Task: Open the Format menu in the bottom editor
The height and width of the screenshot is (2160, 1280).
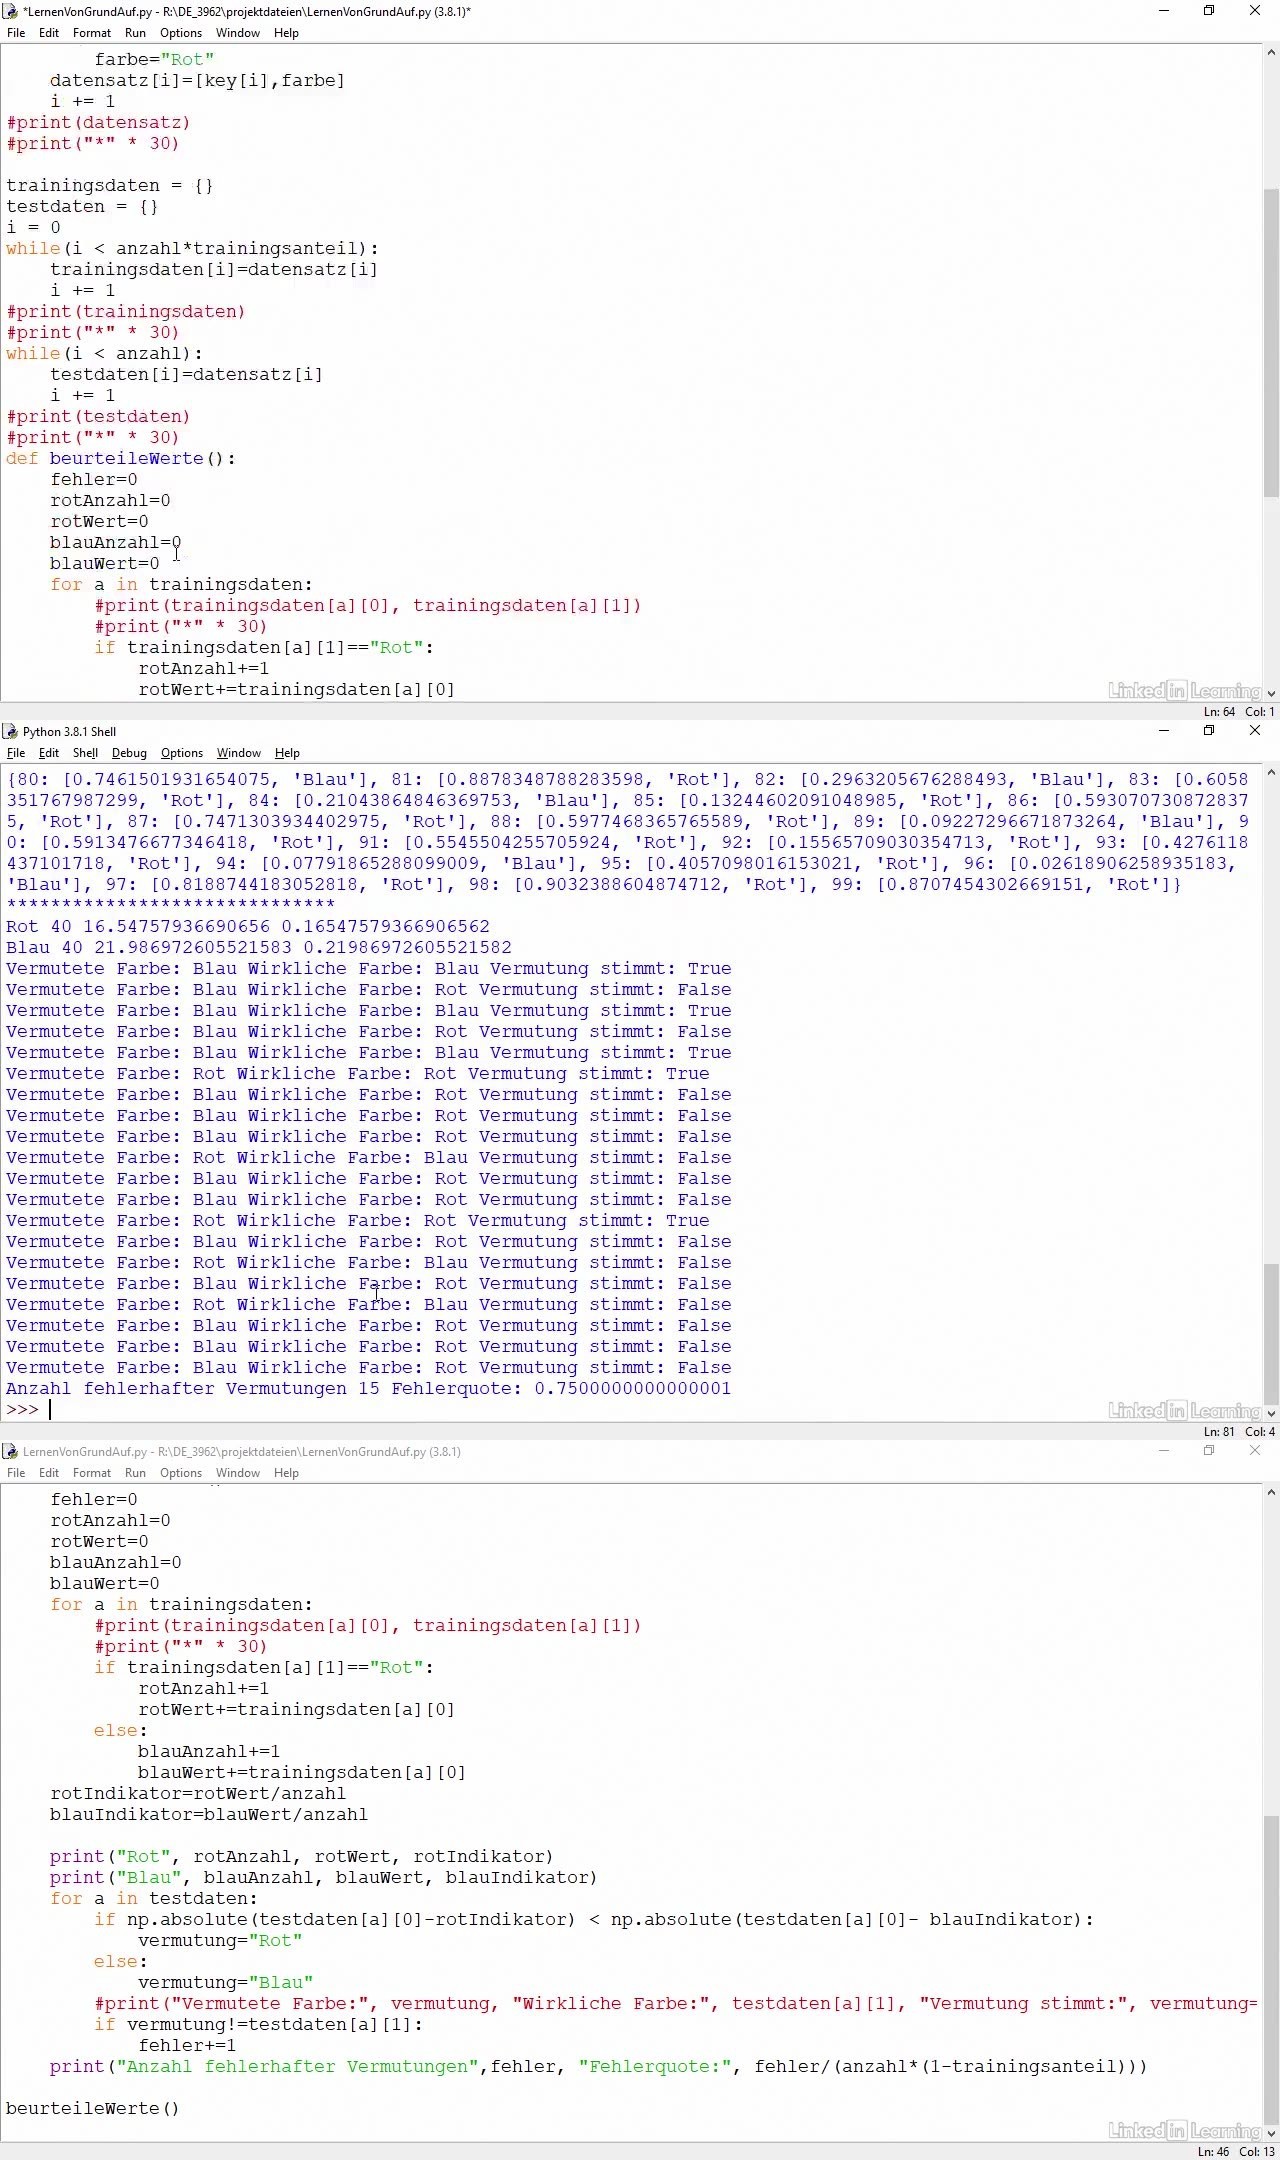Action: [x=92, y=1473]
